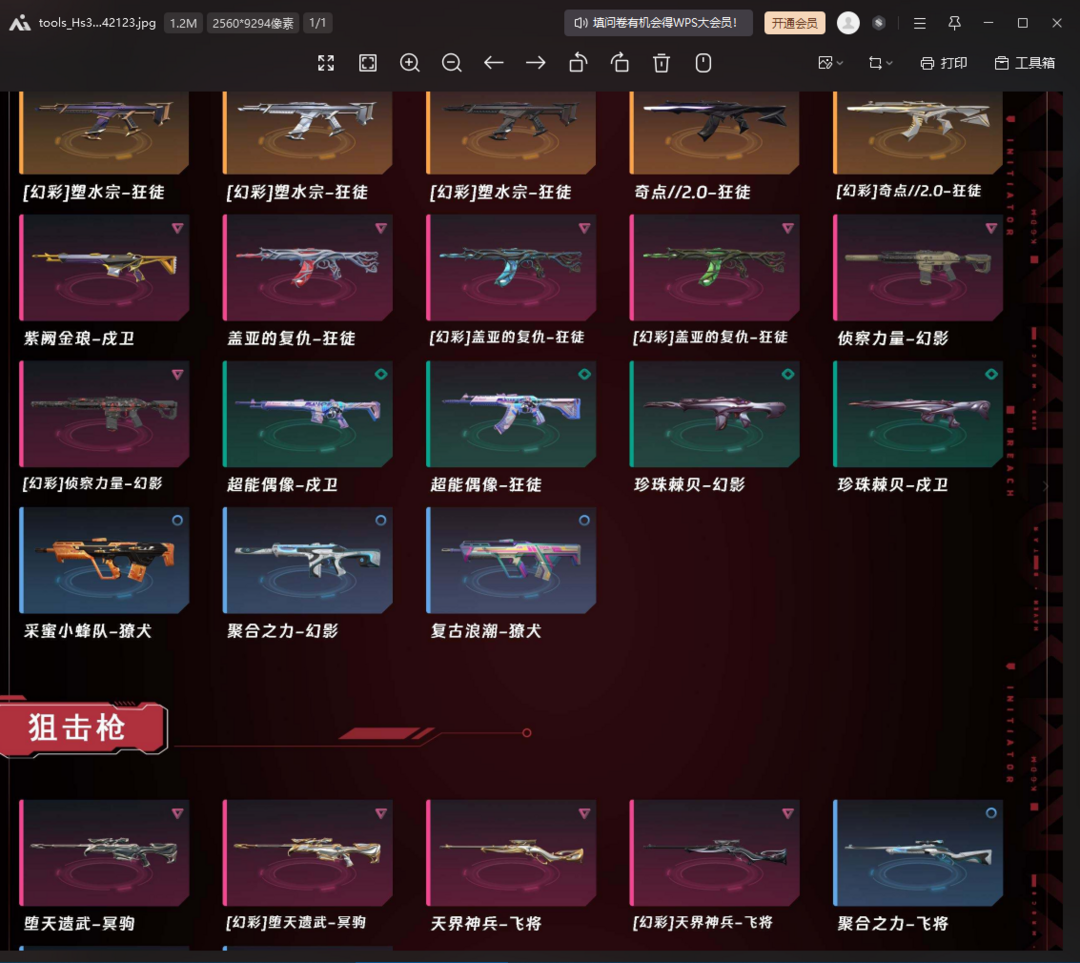Click the 超能偶像-戍卫 label
Screen dimensions: 1080x963
click(x=282, y=485)
